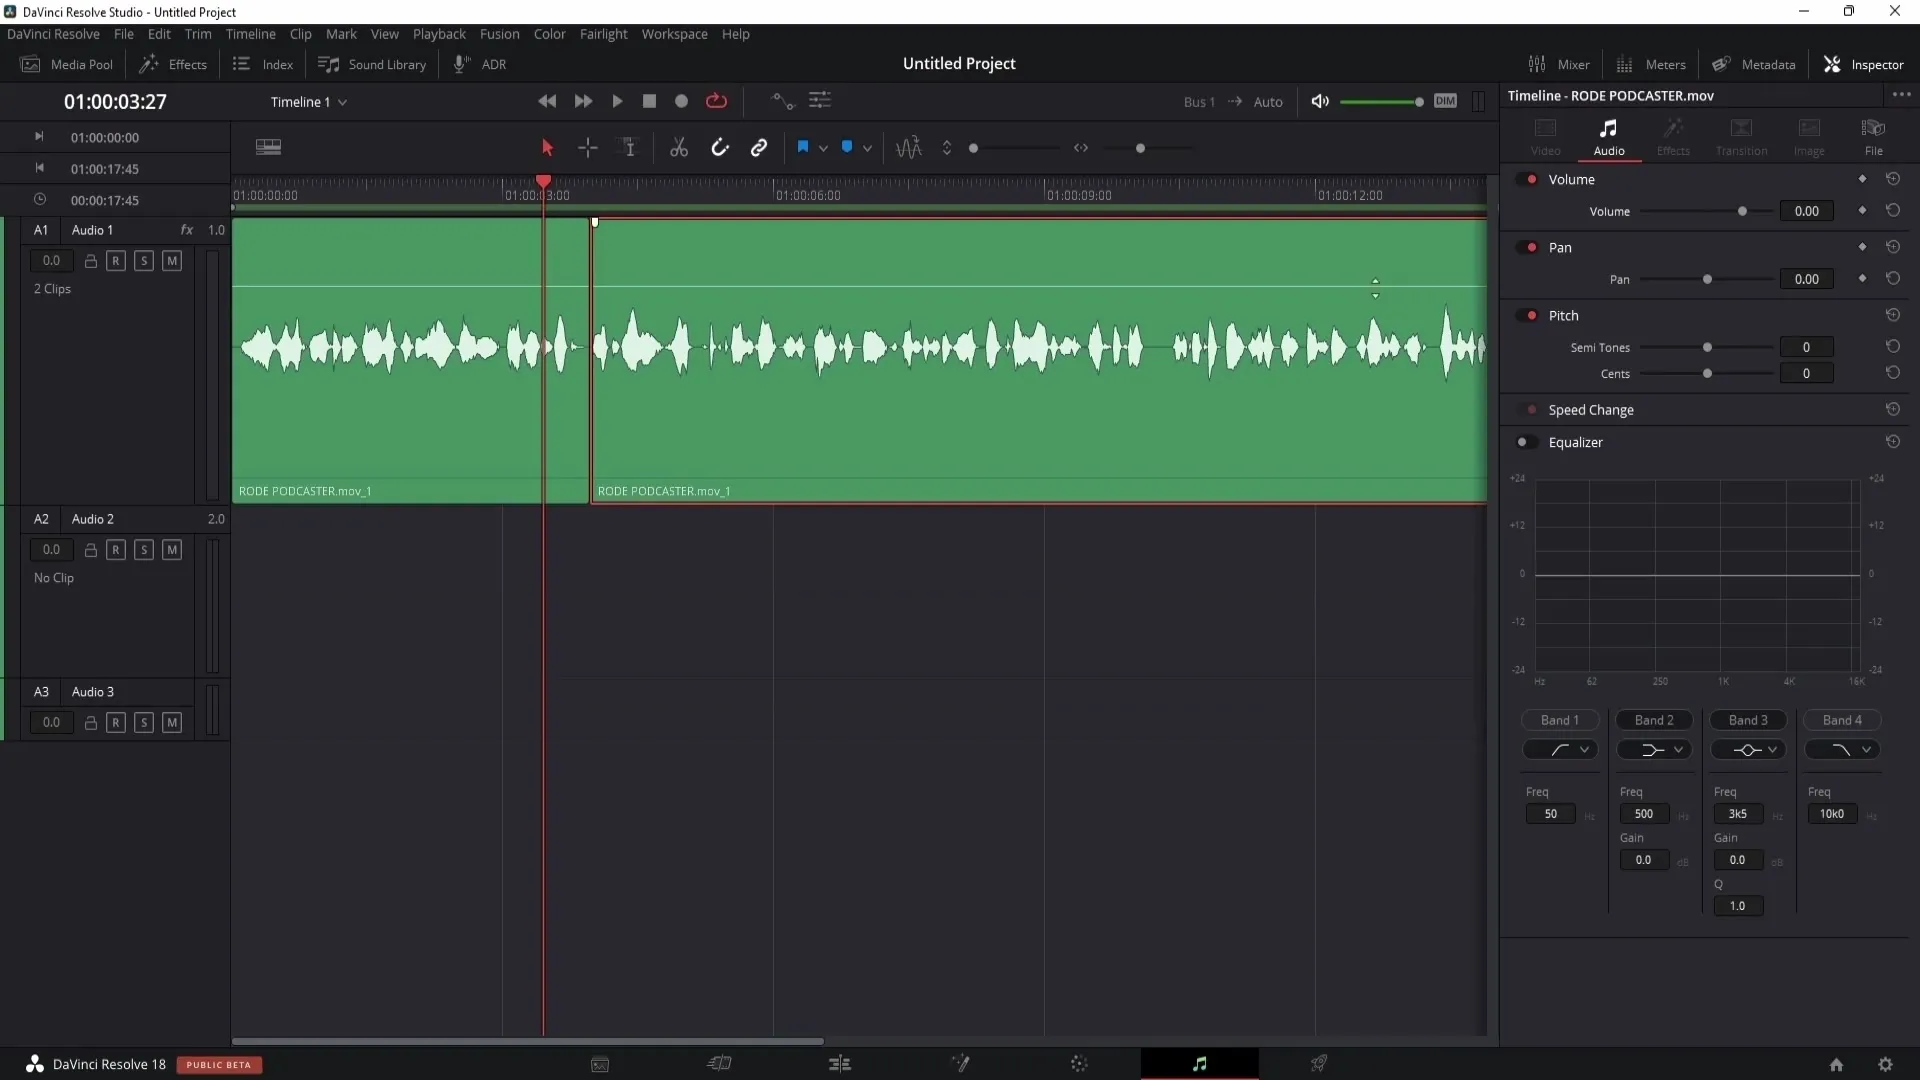The height and width of the screenshot is (1080, 1920).
Task: Open the Playback menu item
Action: [439, 34]
